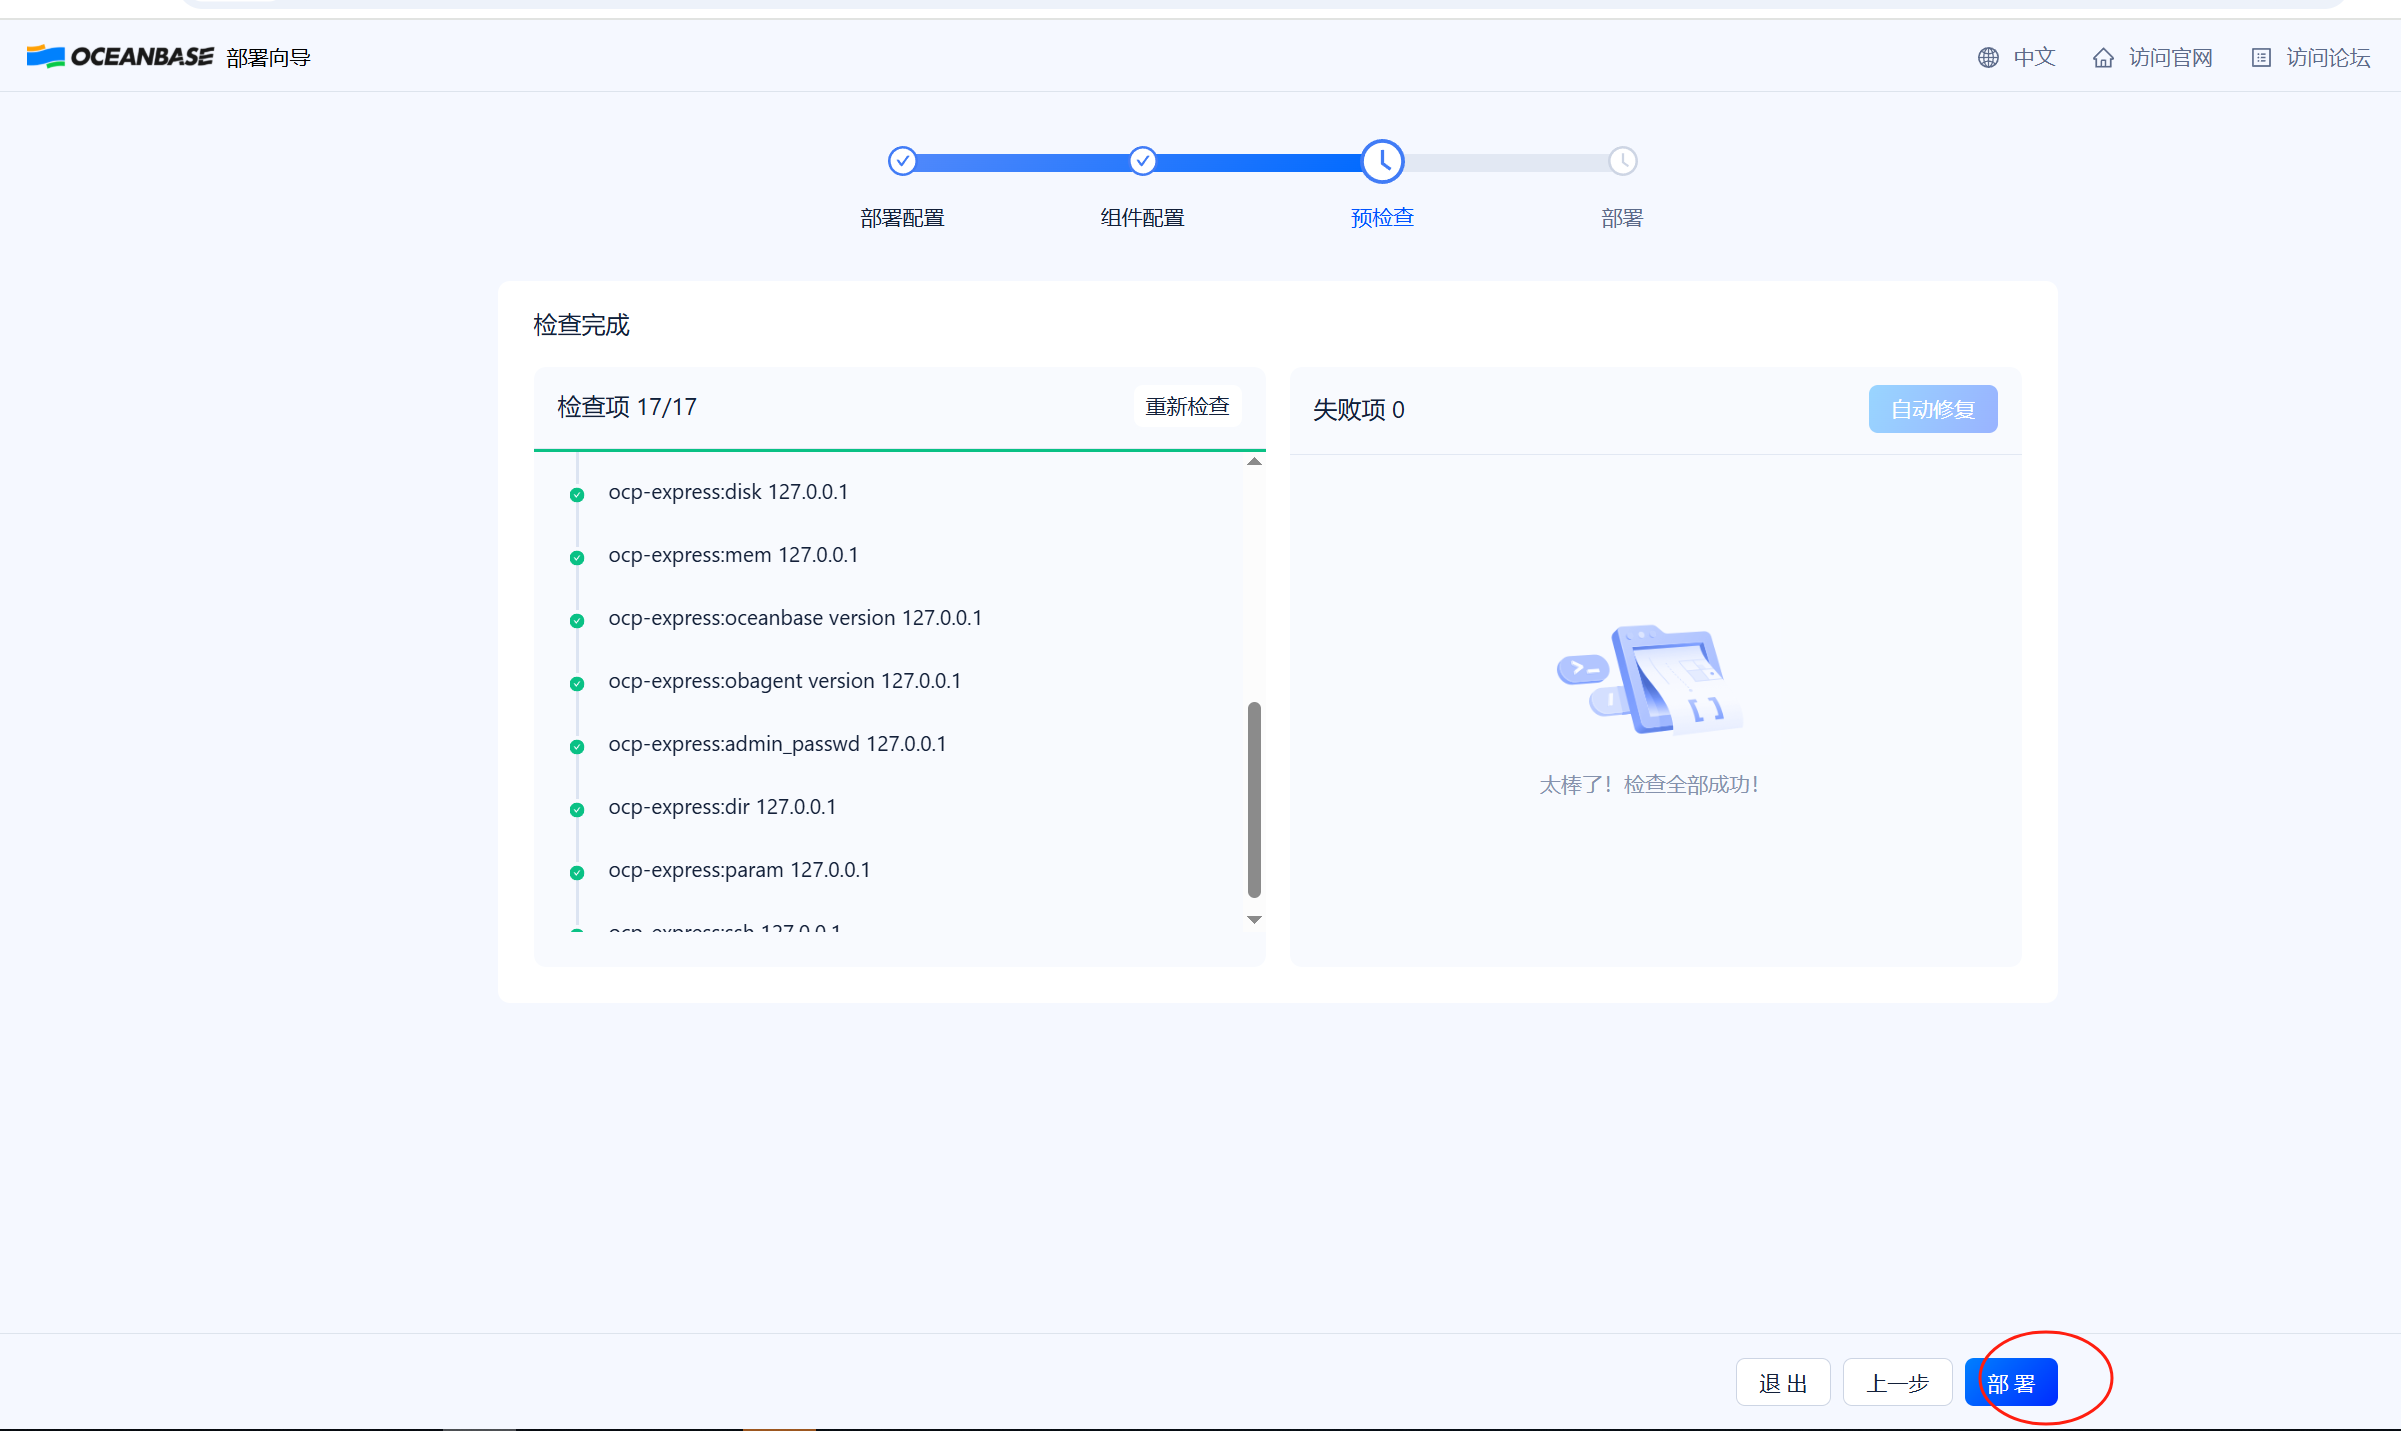Click the checkmark icon on the 组件配置 step

1142,161
